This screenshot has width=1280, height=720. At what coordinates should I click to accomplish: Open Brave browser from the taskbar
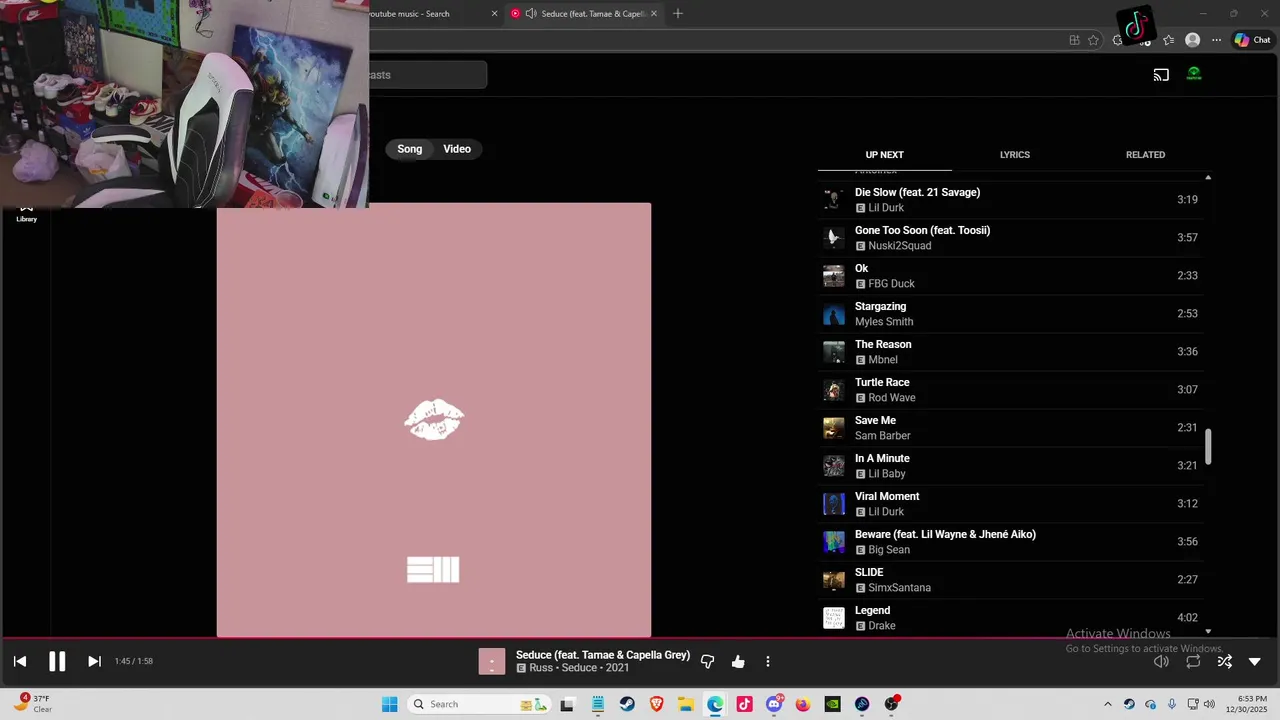(657, 704)
